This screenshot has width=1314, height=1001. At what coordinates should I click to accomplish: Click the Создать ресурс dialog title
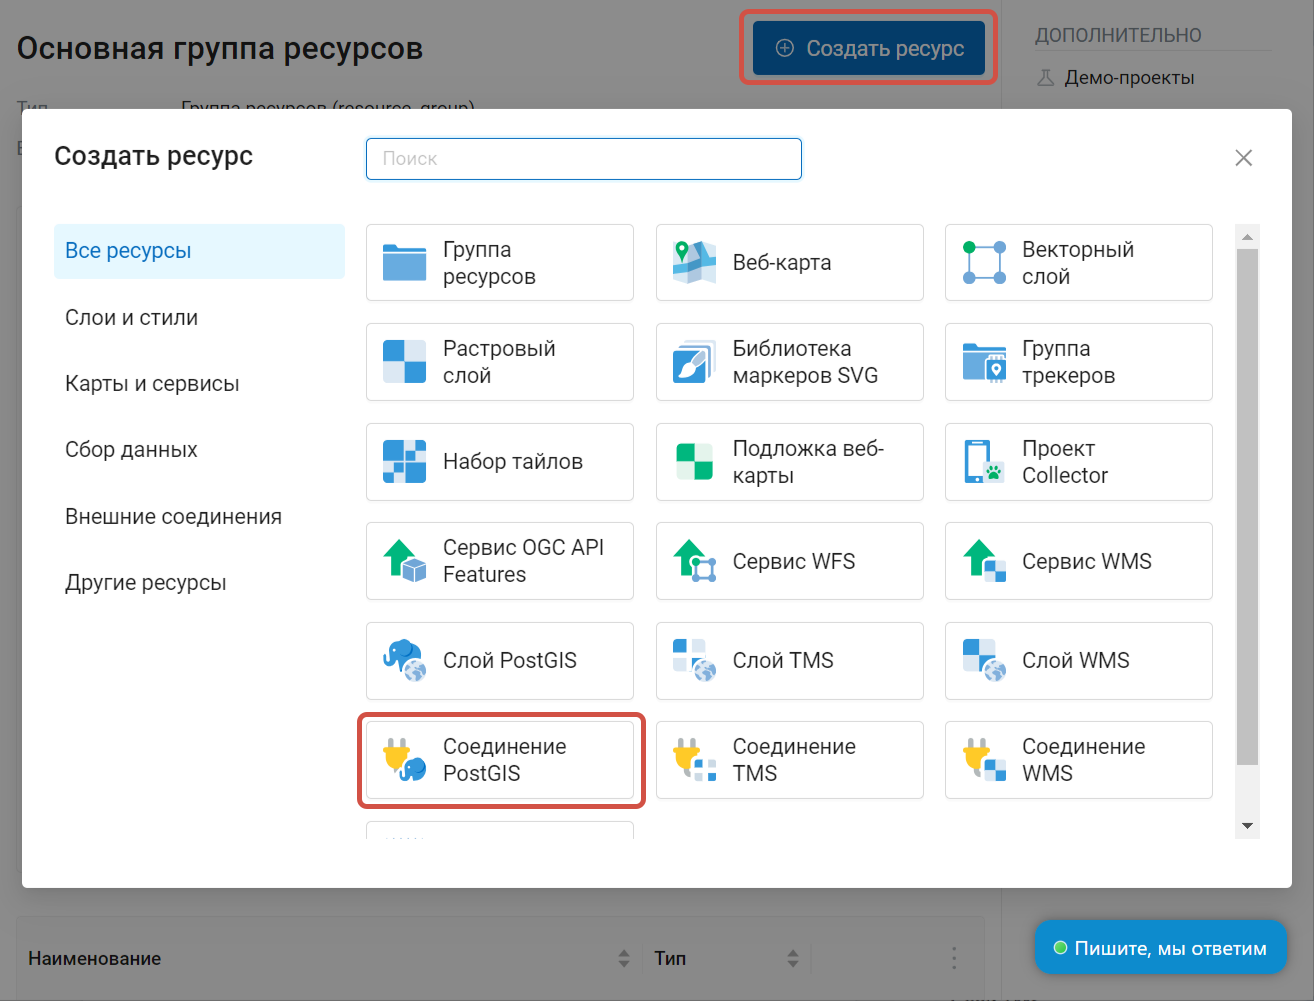pos(153,156)
